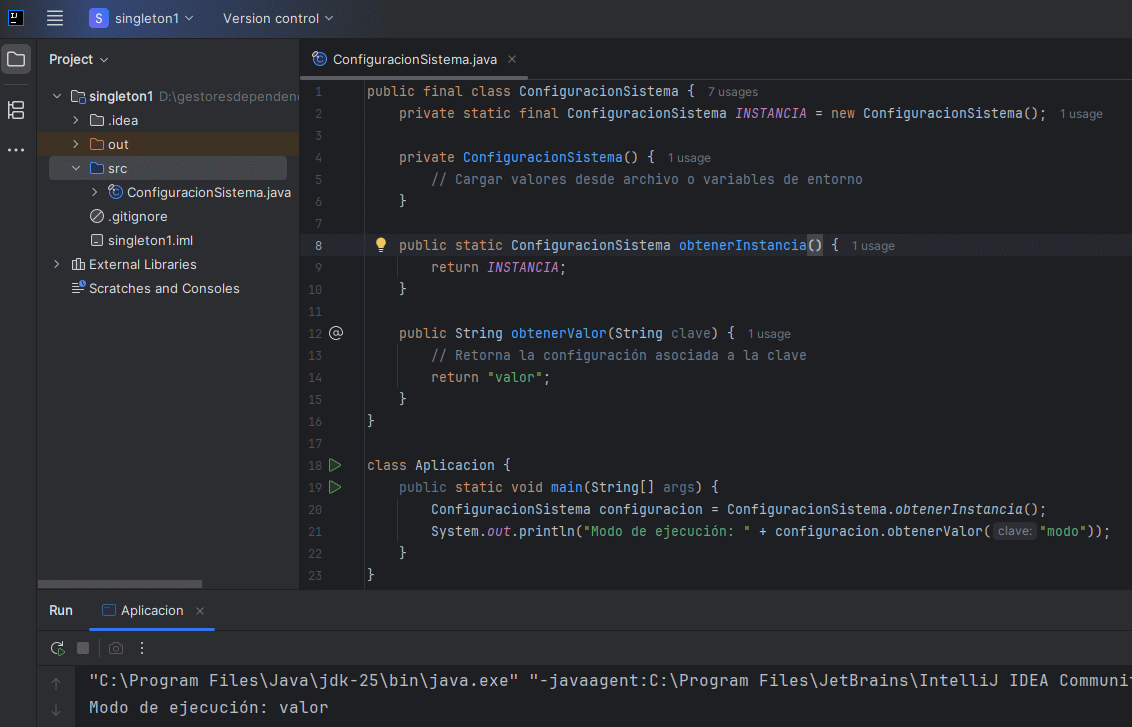Screen dimensions: 1132x727
Task: Open More tool windows via ellipsis icon
Action: coord(15,149)
